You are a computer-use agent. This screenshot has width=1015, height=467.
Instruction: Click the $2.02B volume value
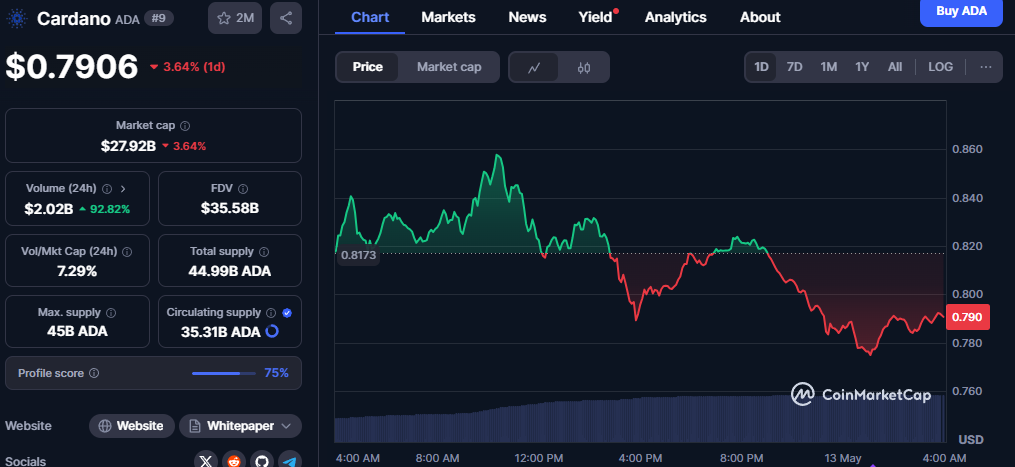49,209
